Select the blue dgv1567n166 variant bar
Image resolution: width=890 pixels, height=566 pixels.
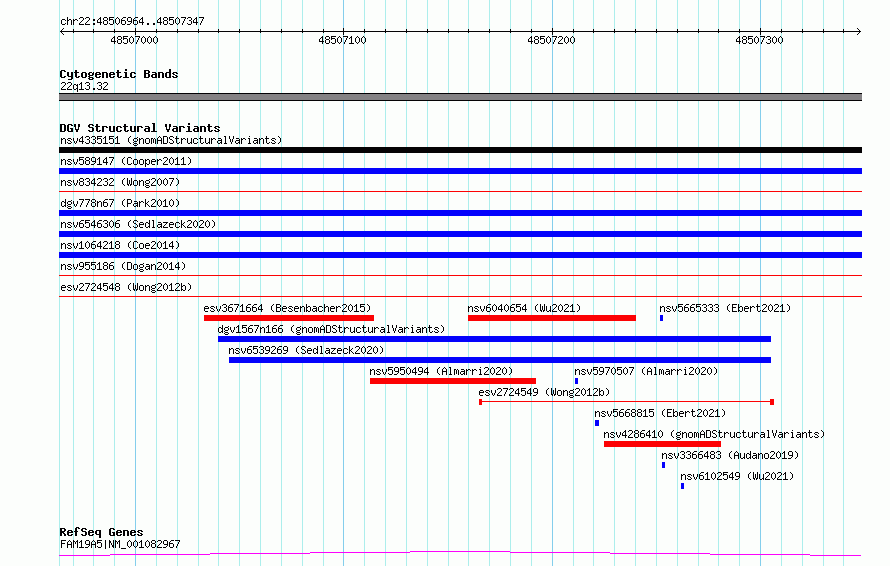[494, 339]
